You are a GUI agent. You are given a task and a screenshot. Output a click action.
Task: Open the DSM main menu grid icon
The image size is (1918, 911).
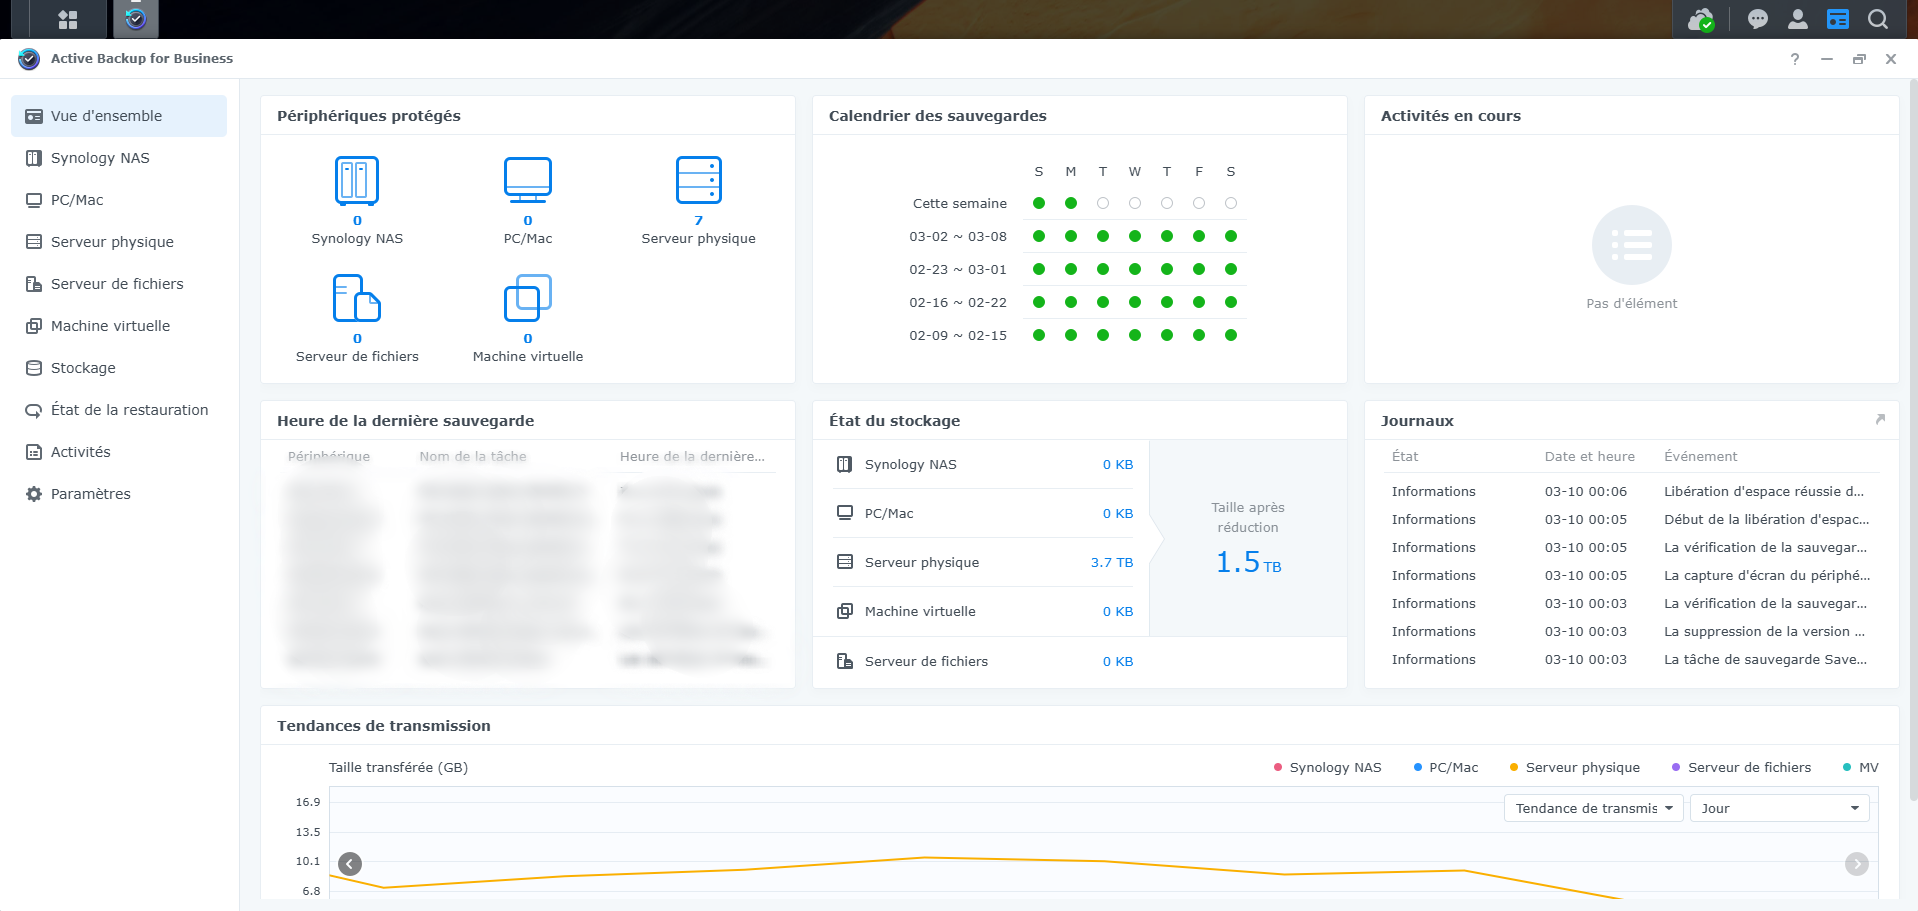(68, 19)
